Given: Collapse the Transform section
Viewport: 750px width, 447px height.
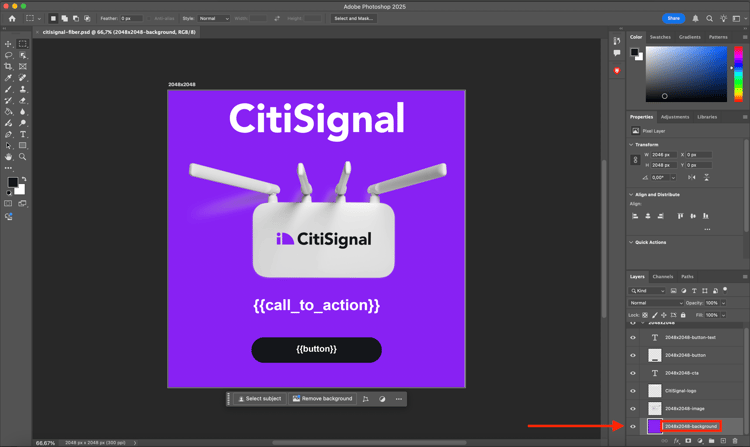Looking at the screenshot, I should 632,145.
